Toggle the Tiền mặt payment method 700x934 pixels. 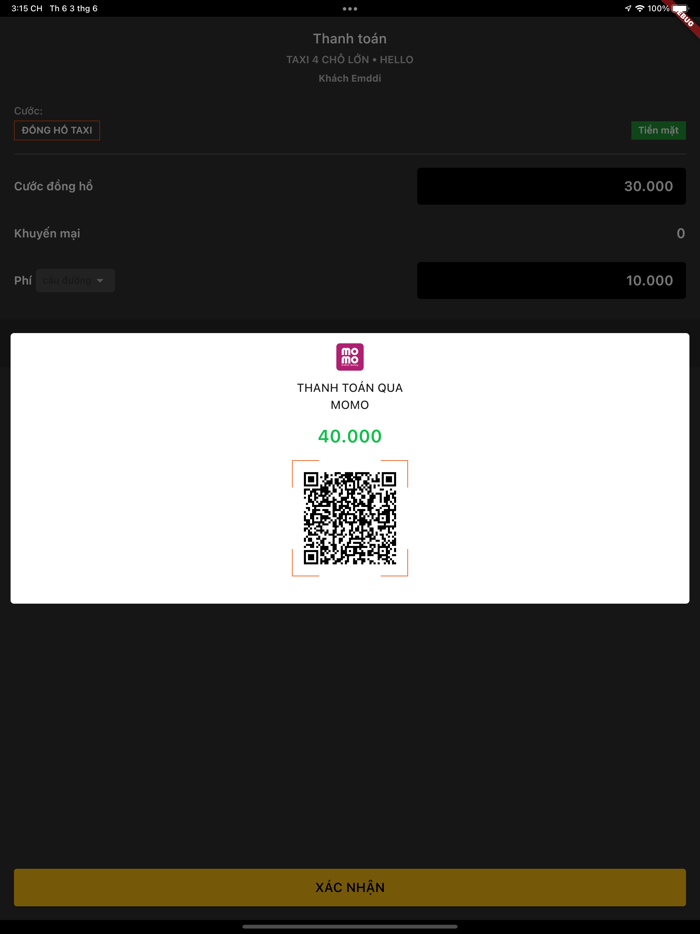(658, 130)
